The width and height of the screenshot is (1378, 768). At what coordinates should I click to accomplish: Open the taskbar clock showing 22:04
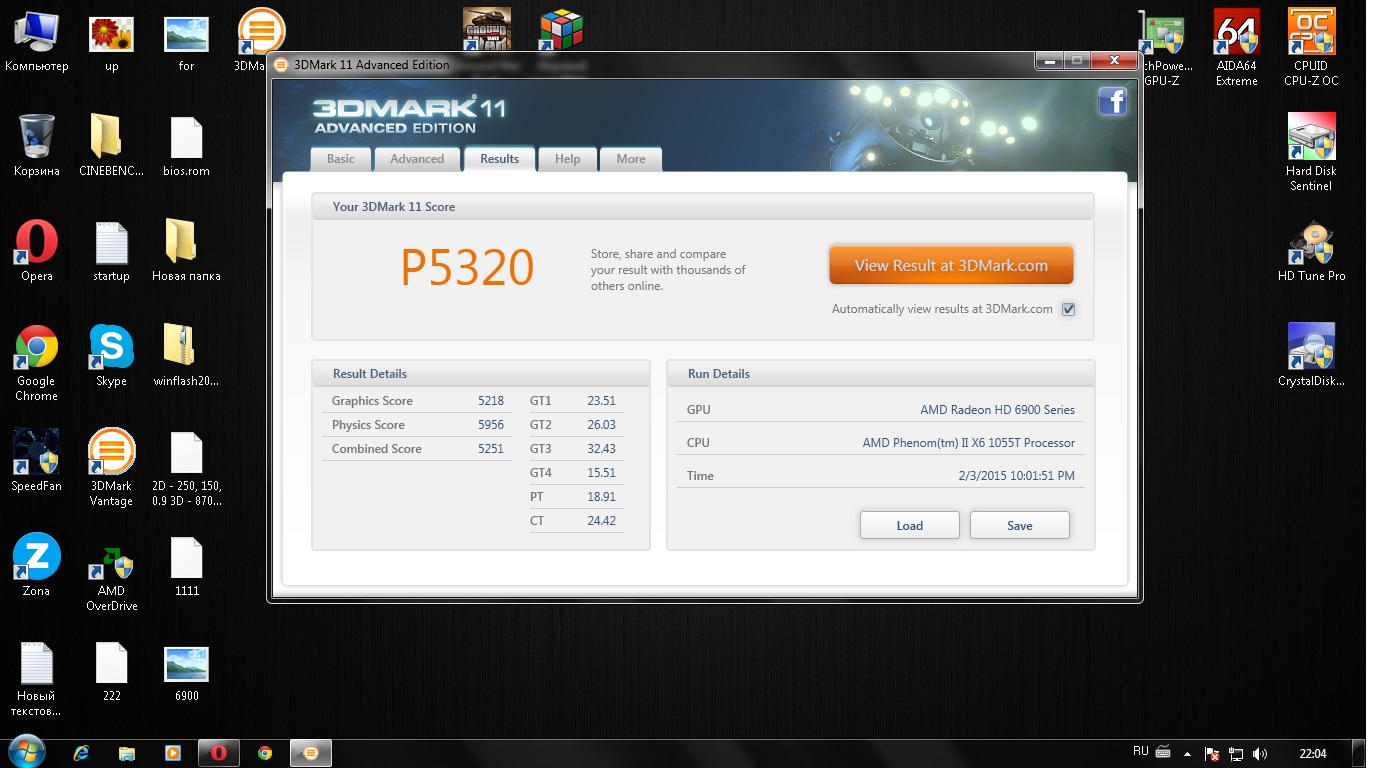[x=1313, y=753]
